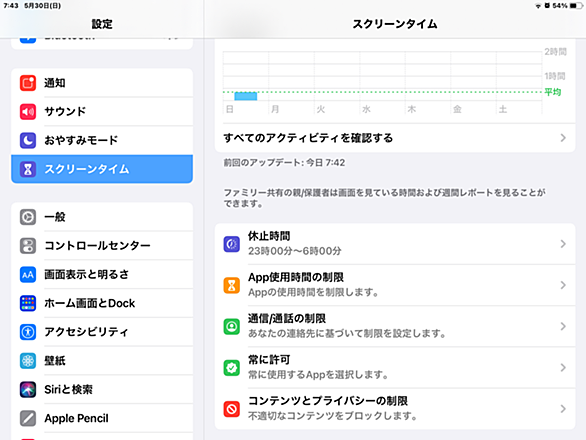586x440 pixels.
Task: Select スクリーンタイム in the sidebar
Action: pyautogui.click(x=102, y=169)
